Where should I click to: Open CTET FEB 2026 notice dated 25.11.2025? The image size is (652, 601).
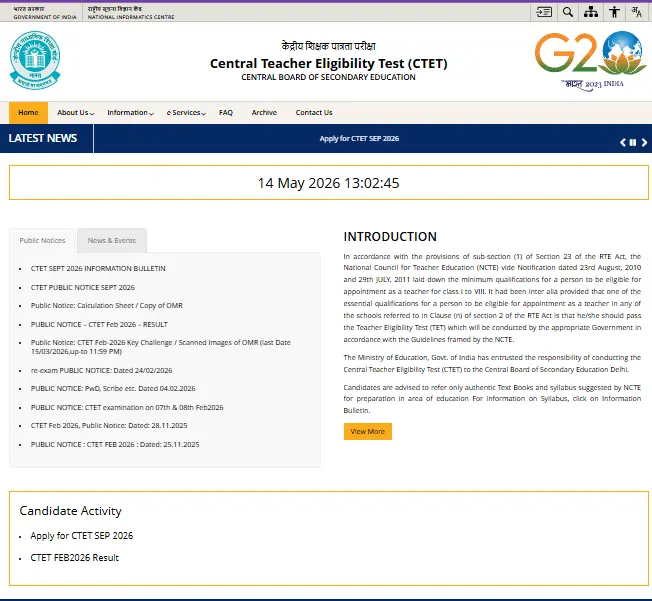115,445
